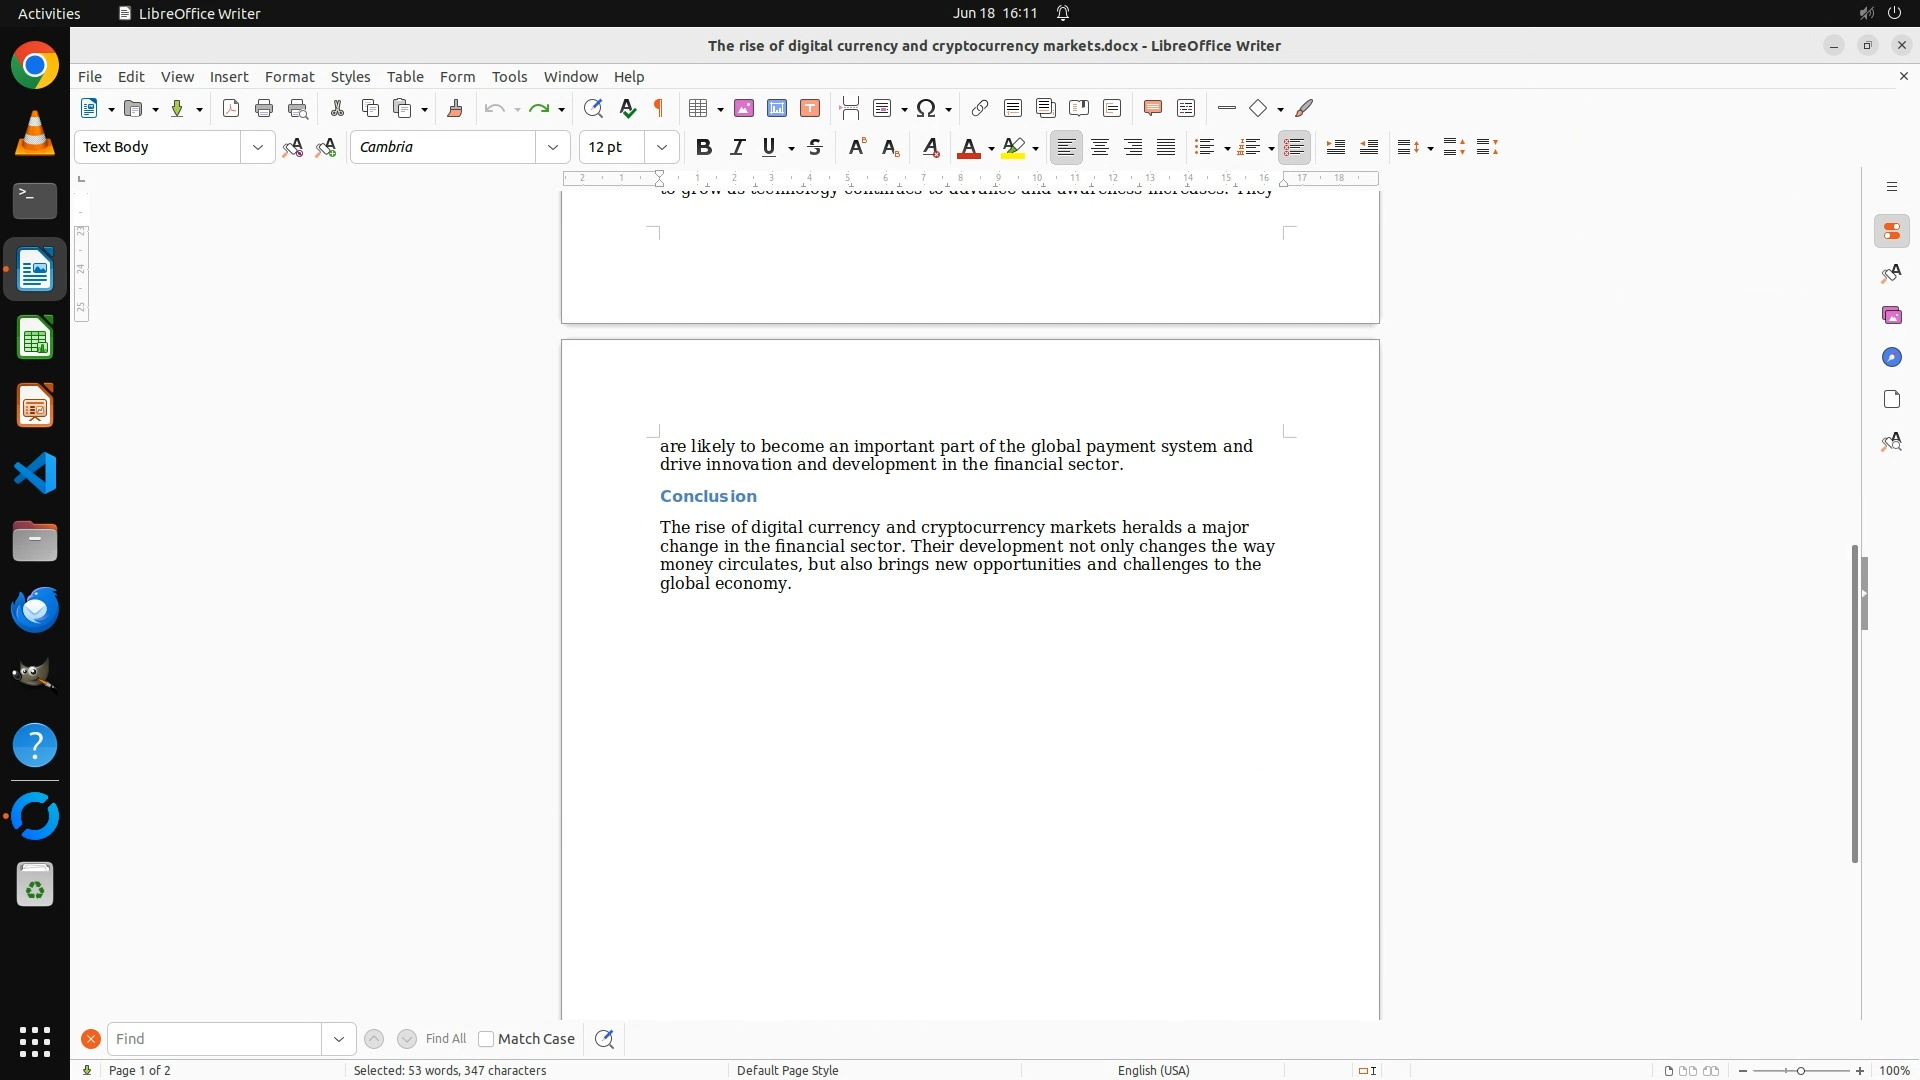
Task: Enable the Match Case checkbox
Action: click(x=486, y=1039)
